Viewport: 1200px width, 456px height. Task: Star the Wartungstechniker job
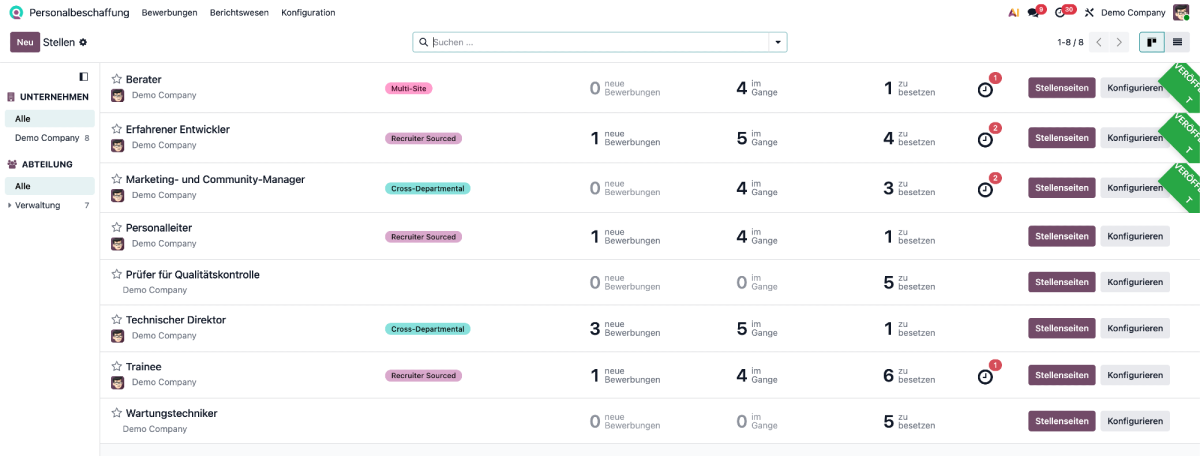tap(116, 413)
